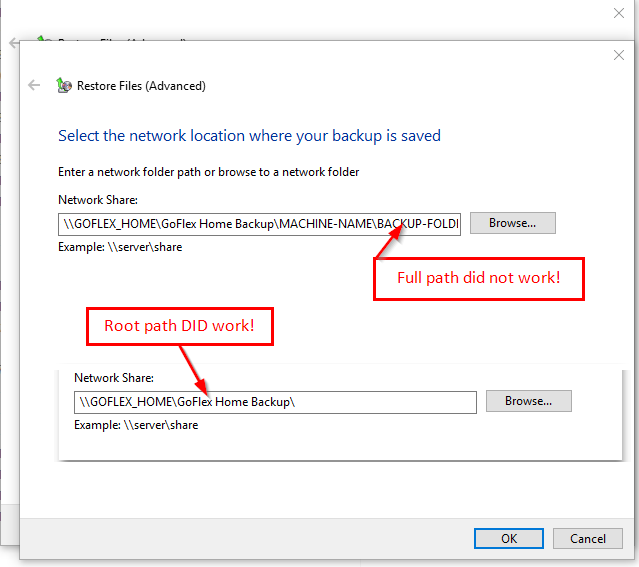Close the background Restore Files window
The image size is (639, 567).
coord(619,13)
